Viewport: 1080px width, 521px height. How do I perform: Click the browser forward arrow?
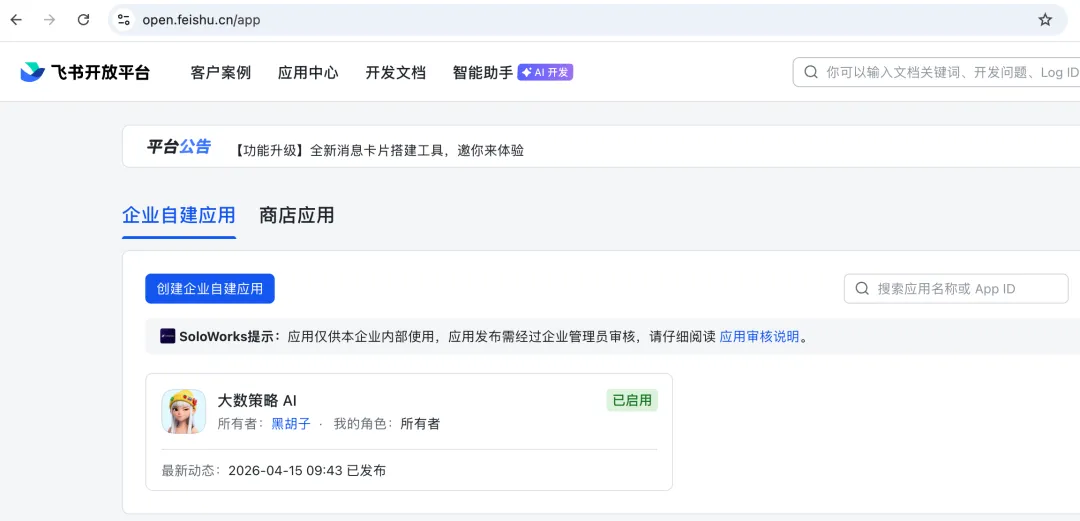(49, 20)
